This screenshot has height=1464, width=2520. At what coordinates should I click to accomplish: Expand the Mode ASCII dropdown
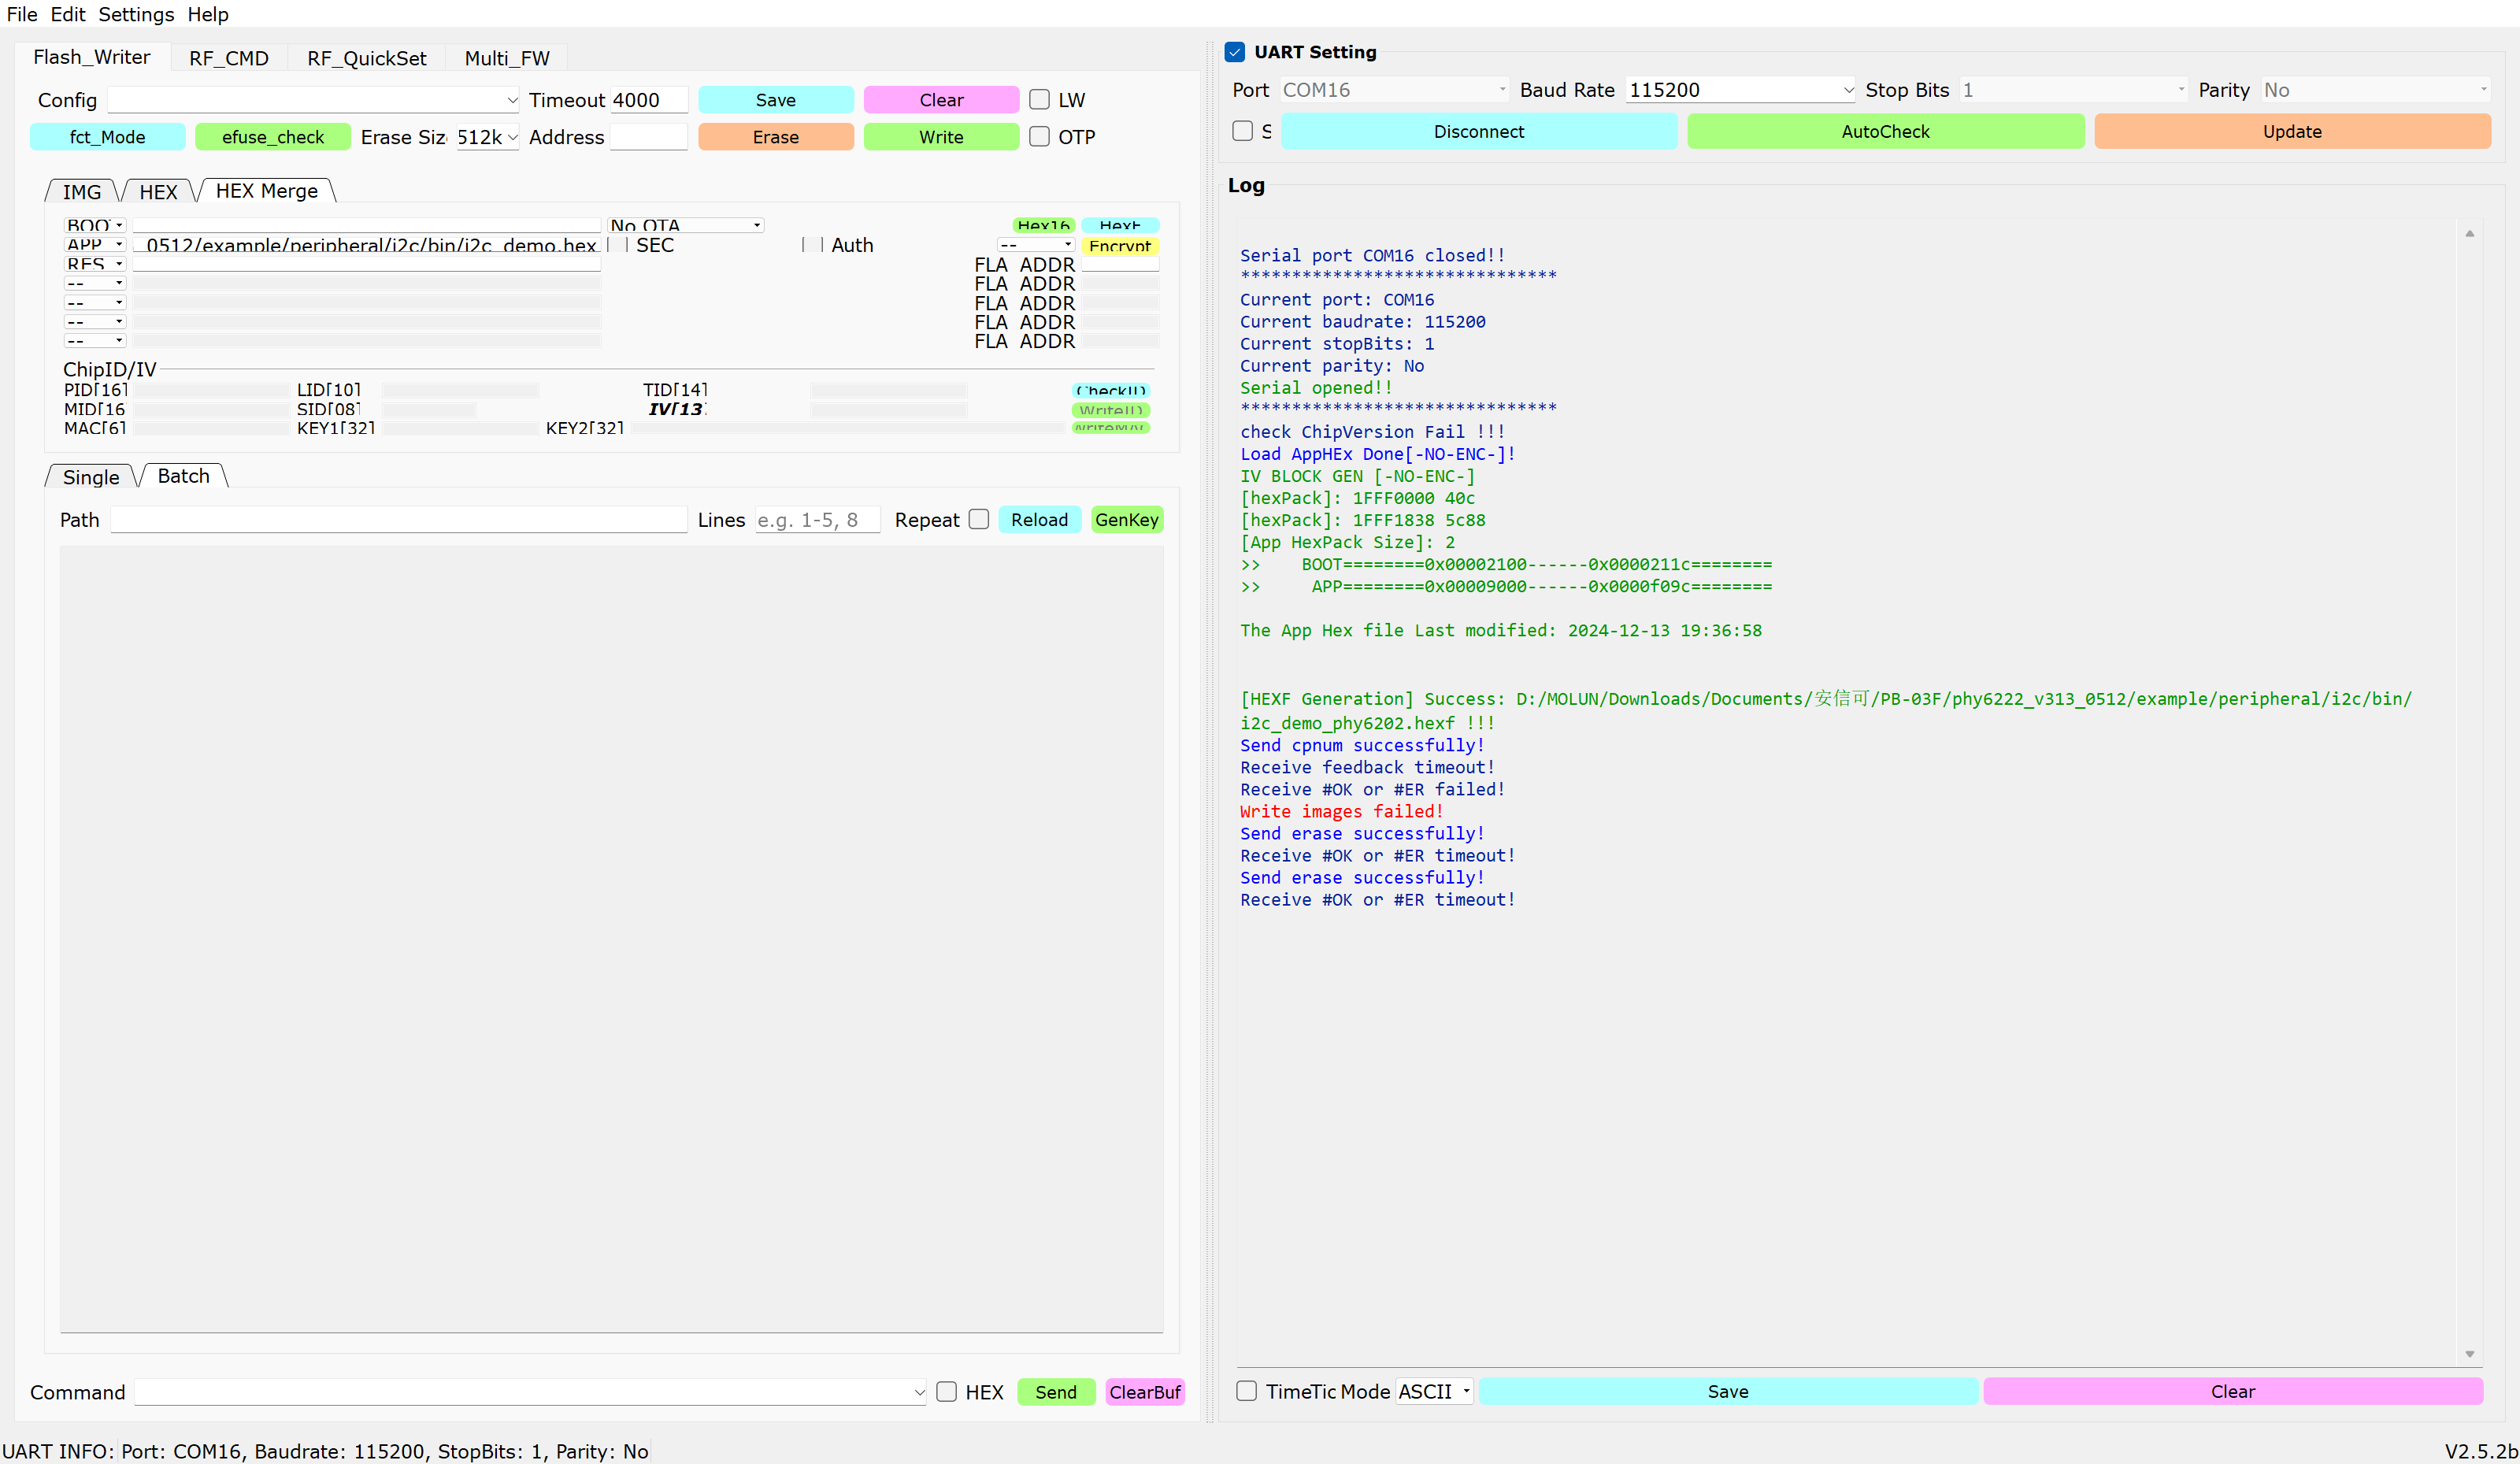click(x=1435, y=1391)
